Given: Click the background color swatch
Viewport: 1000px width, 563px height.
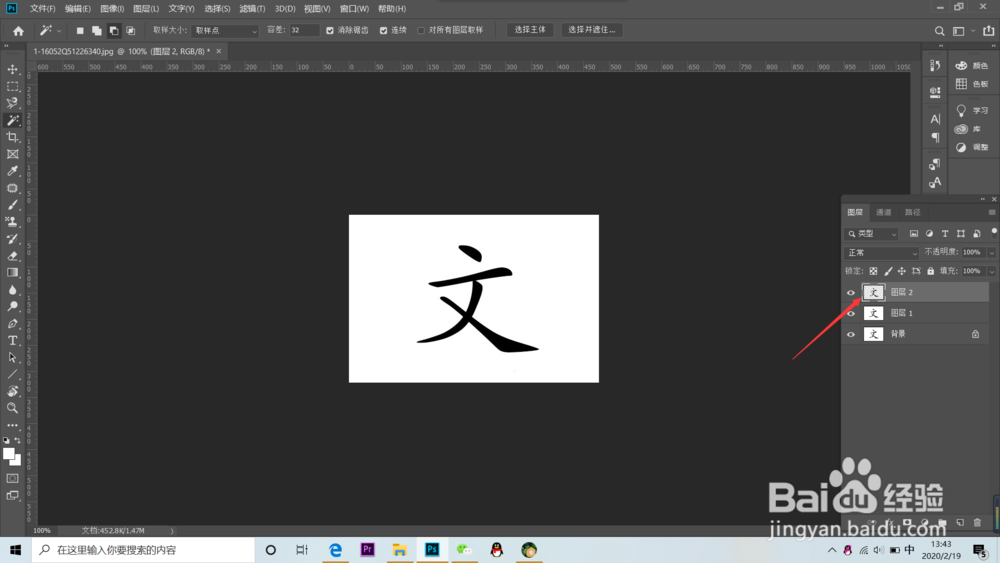Looking at the screenshot, I should click(x=17, y=460).
